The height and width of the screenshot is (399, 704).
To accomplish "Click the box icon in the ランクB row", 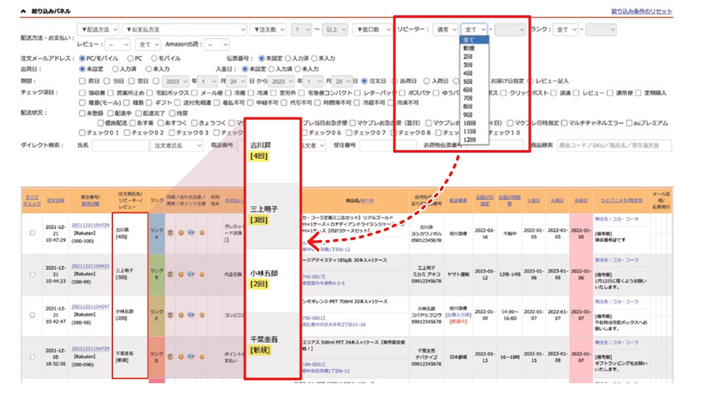I will pos(171,274).
